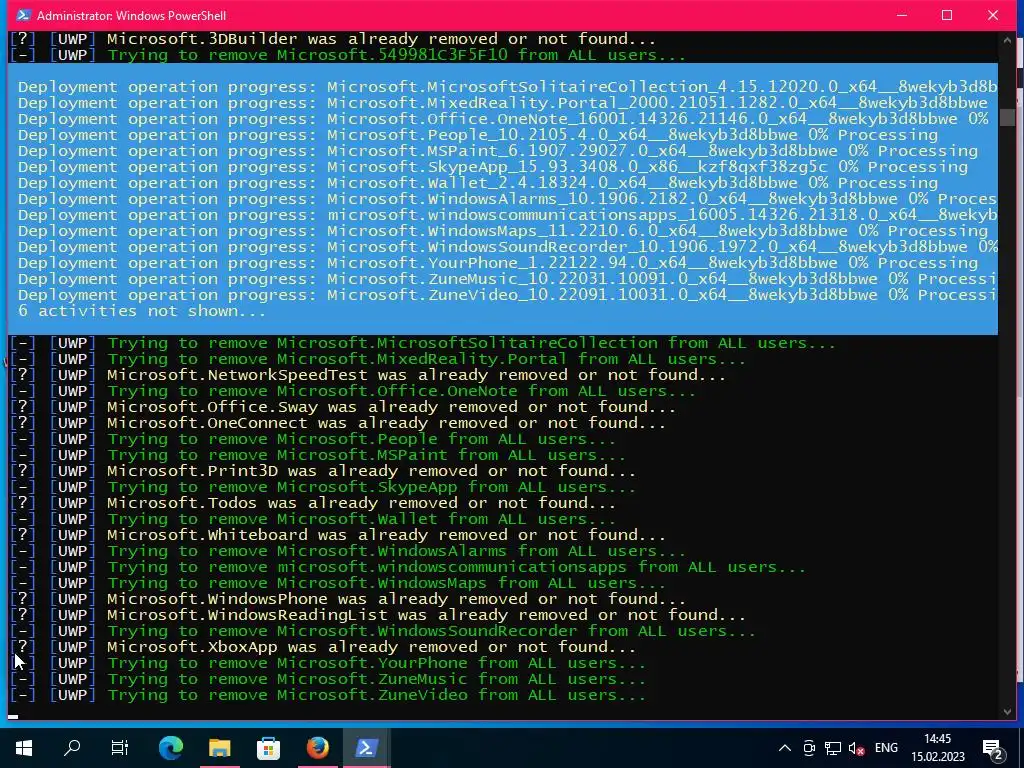Click 'Trying to remove Microsoft.WindowsAlarms' line
The image size is (1024, 768).
point(347,551)
